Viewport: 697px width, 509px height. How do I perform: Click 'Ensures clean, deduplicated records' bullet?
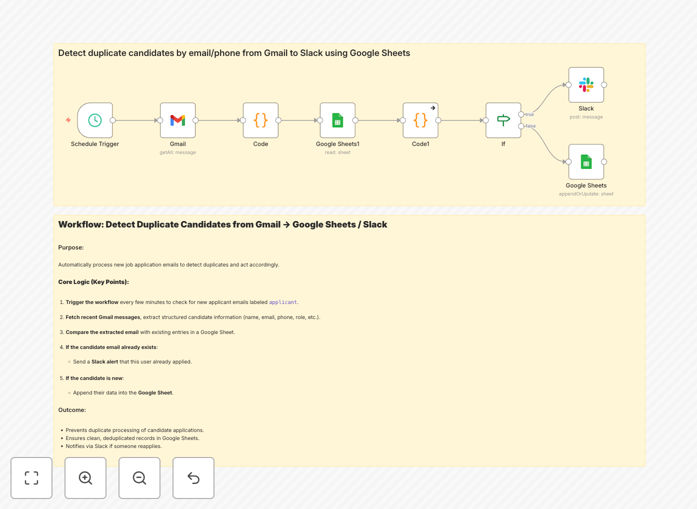click(x=132, y=438)
